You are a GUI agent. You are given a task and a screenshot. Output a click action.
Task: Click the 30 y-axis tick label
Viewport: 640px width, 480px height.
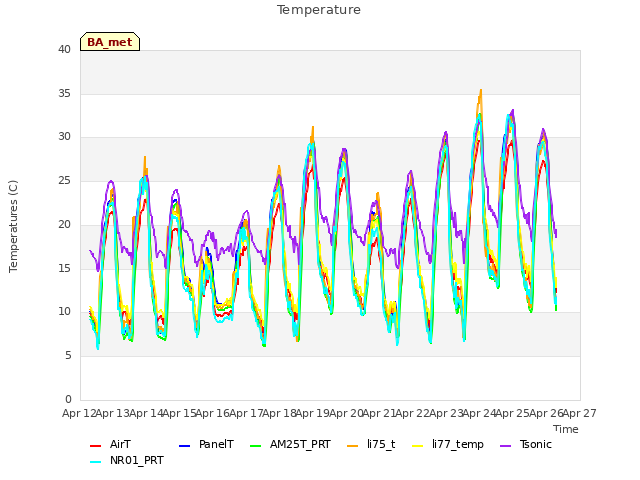[64, 137]
